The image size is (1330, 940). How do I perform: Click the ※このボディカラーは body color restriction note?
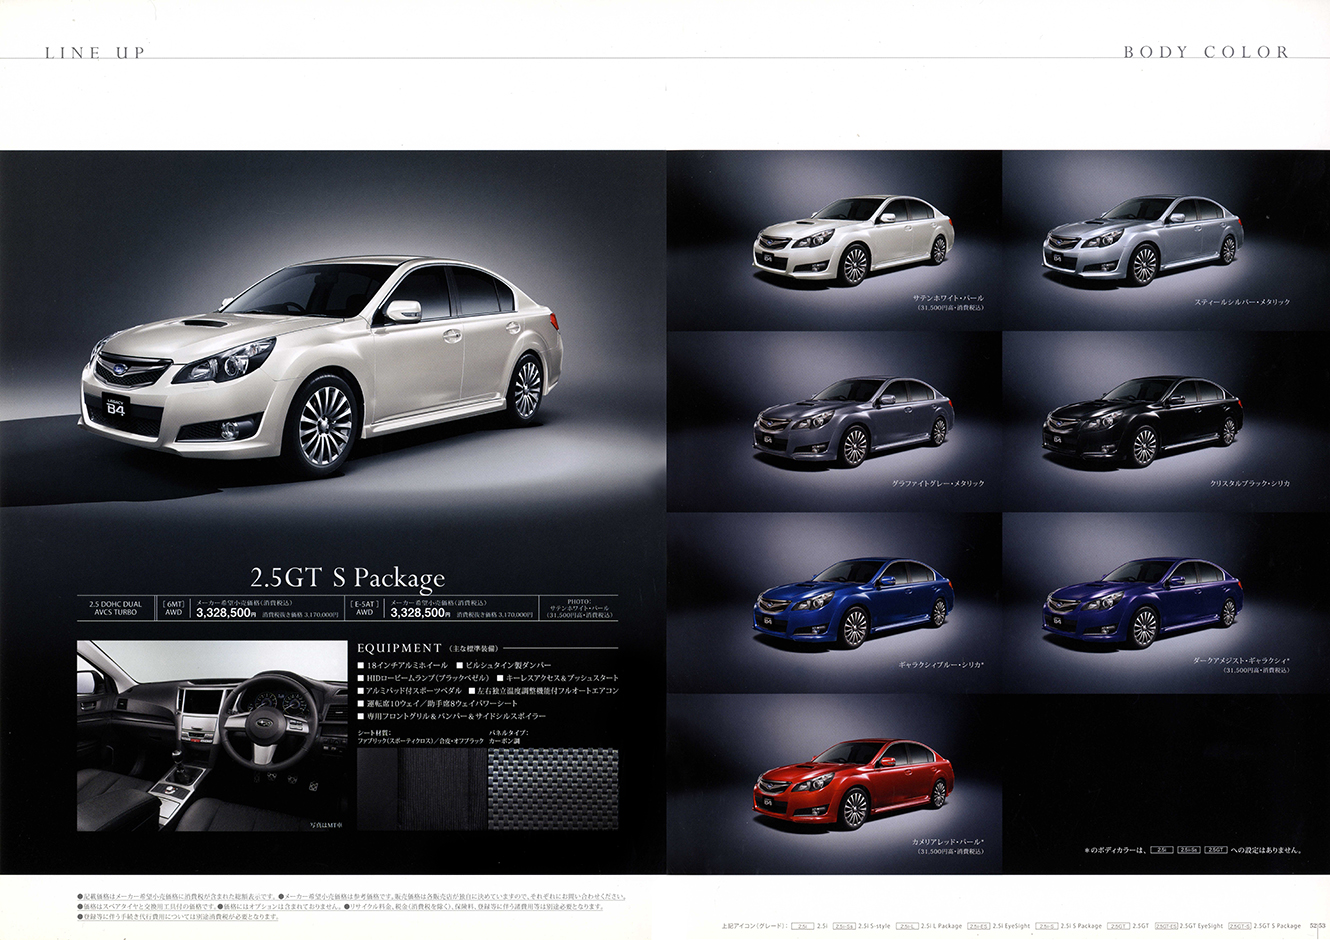[x=1194, y=850]
